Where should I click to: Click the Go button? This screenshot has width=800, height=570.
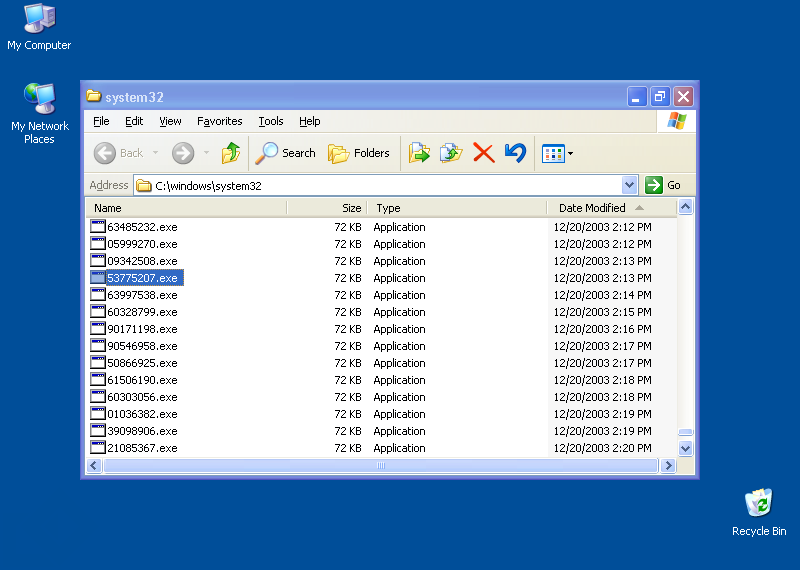coord(663,185)
